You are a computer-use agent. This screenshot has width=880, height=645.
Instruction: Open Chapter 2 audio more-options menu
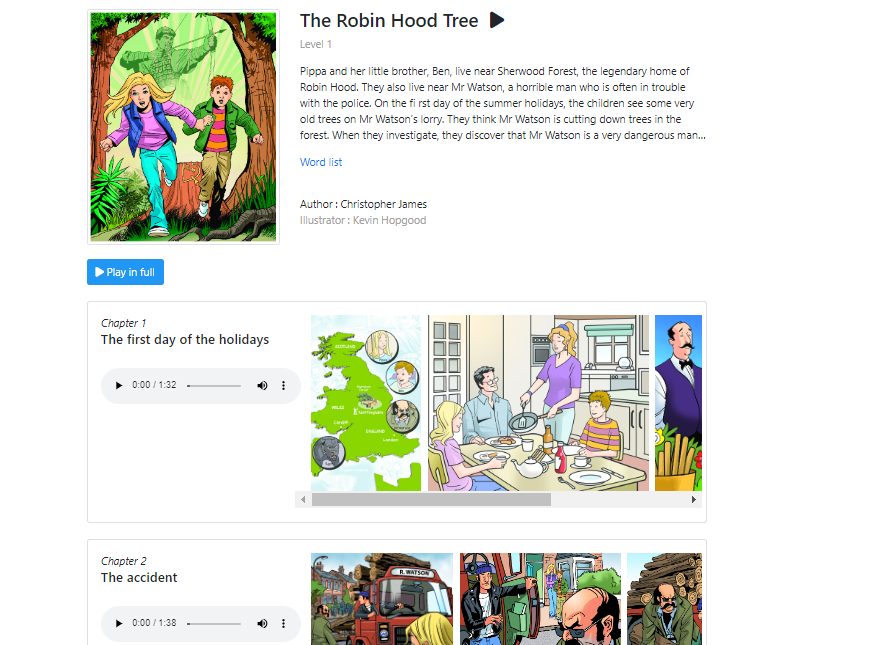pyautogui.click(x=283, y=624)
